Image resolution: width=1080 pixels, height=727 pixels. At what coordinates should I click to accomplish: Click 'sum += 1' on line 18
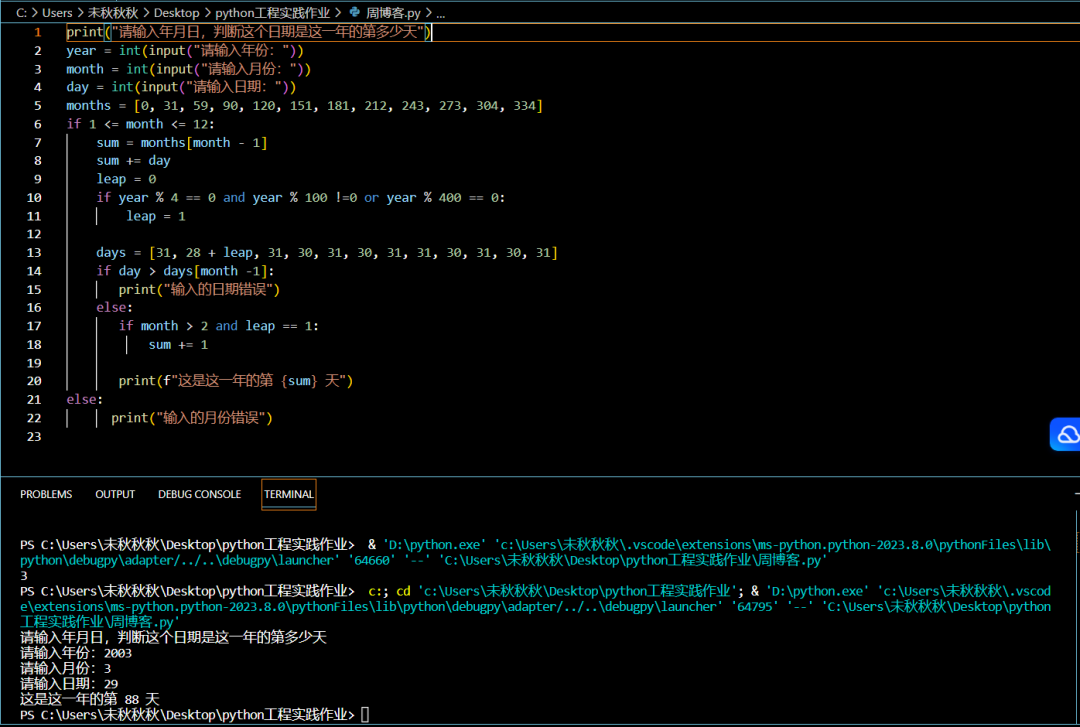coord(178,345)
